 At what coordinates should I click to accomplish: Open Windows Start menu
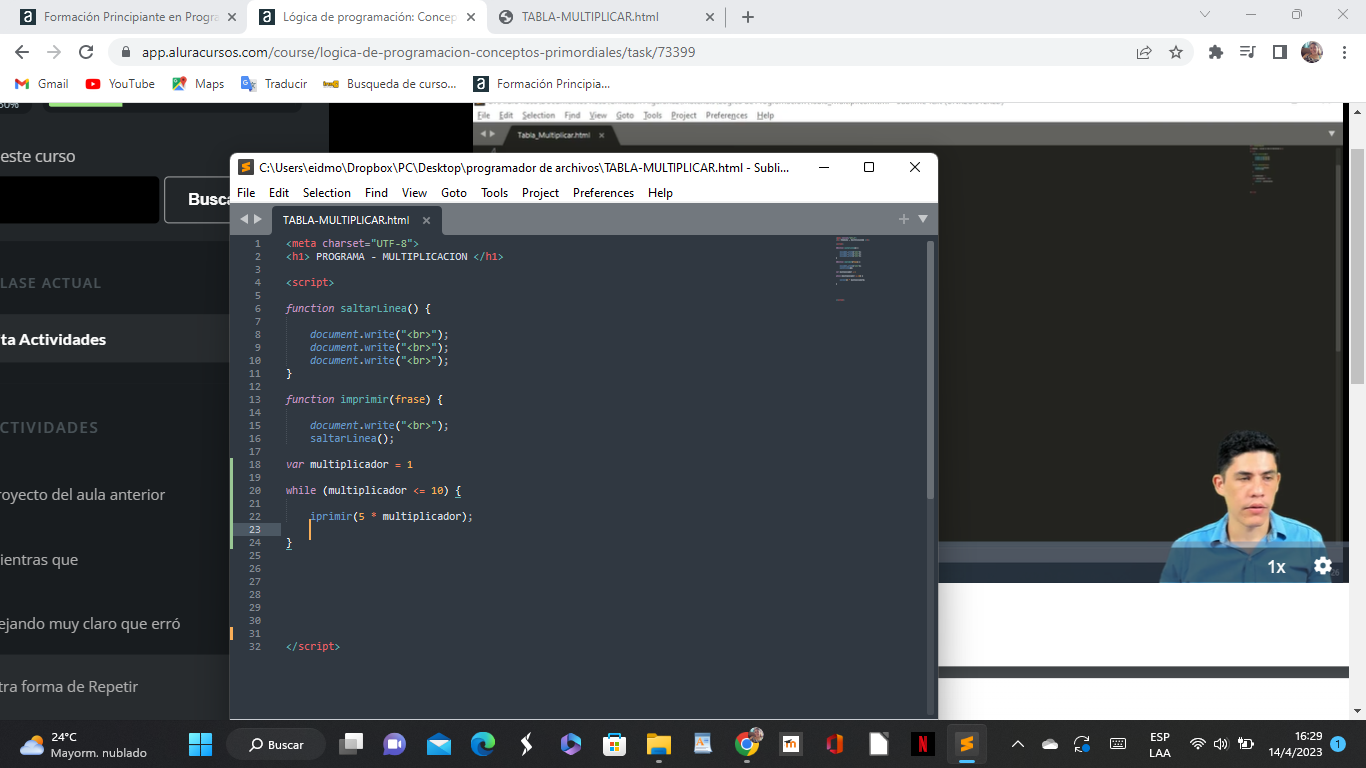(201, 744)
